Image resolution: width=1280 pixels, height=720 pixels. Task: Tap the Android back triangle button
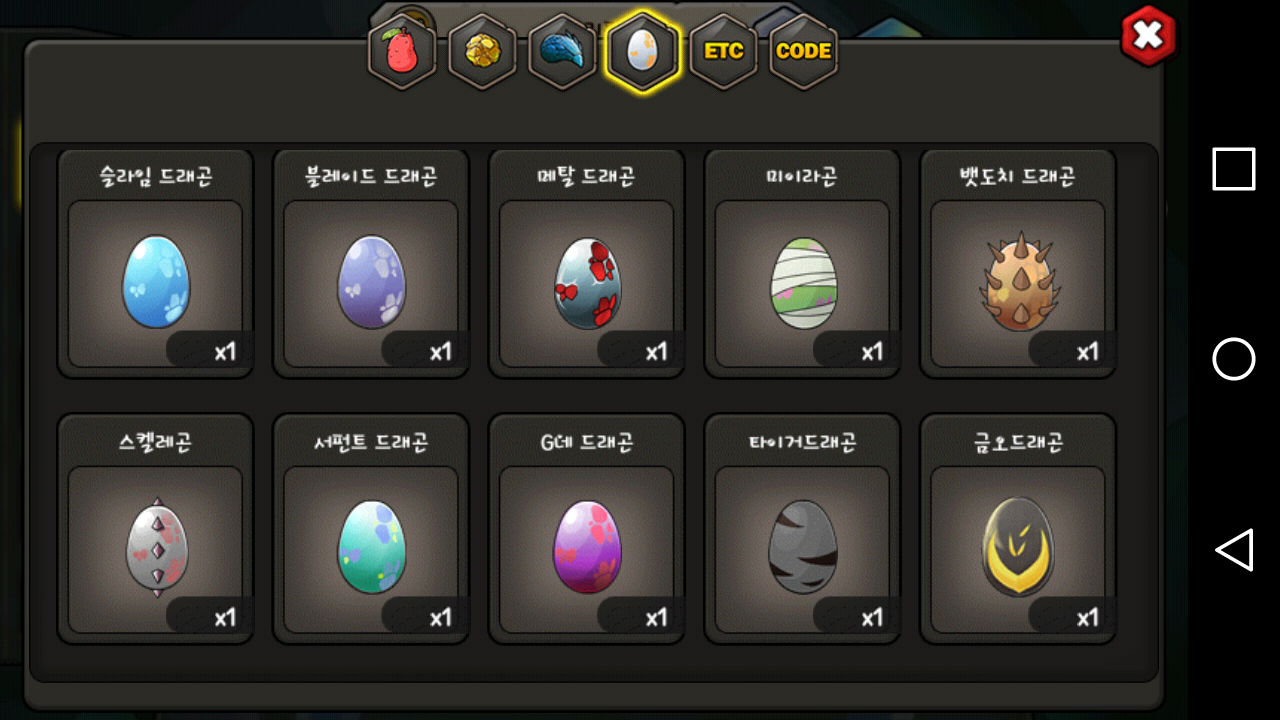(1234, 550)
